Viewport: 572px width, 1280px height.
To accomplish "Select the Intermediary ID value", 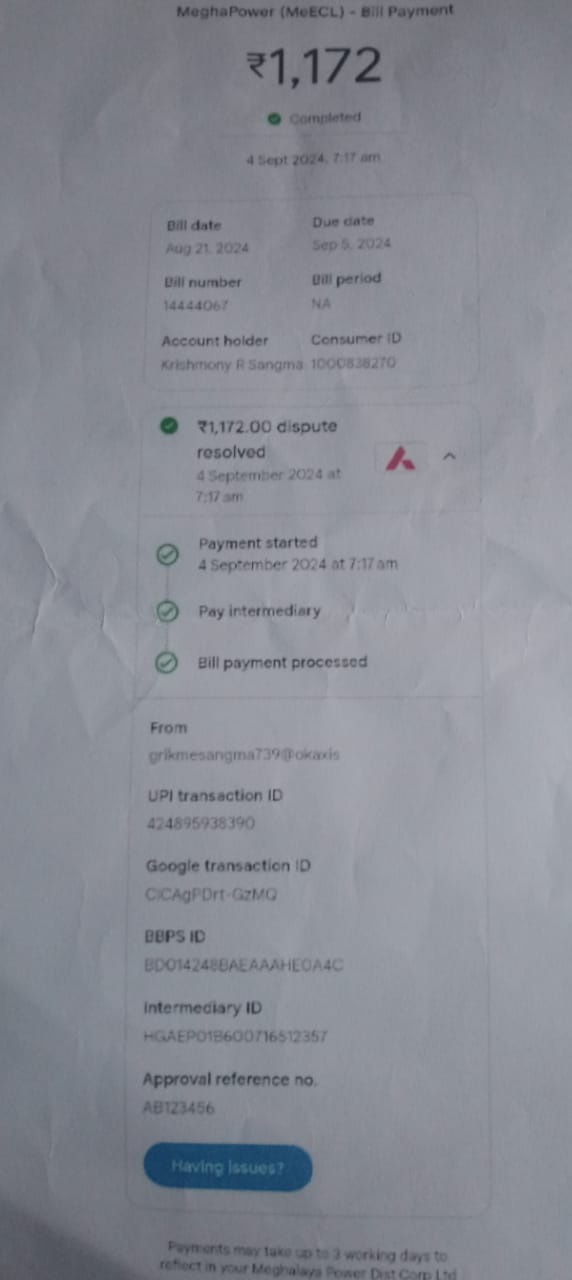I will pos(235,1037).
